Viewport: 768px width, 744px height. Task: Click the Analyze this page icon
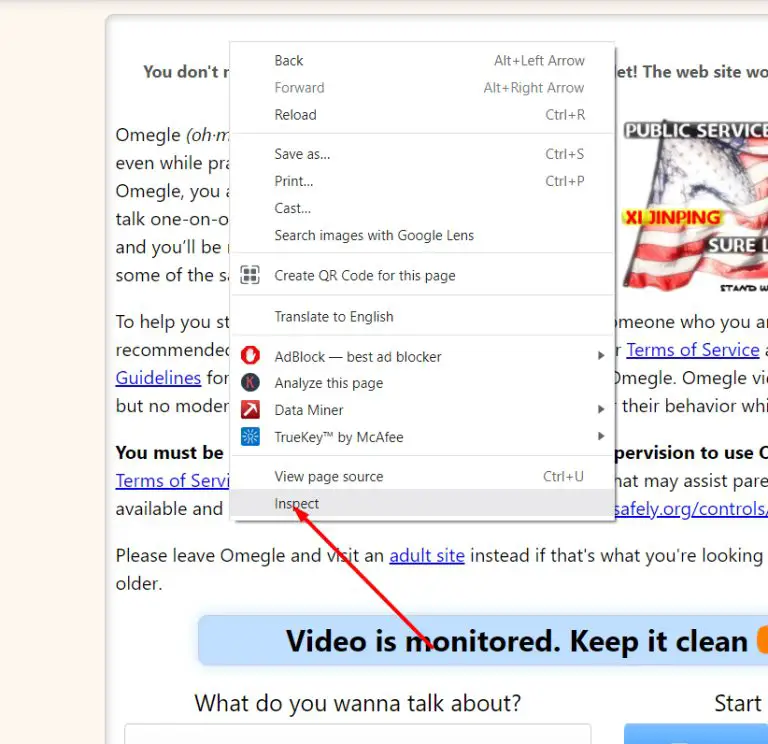(251, 383)
